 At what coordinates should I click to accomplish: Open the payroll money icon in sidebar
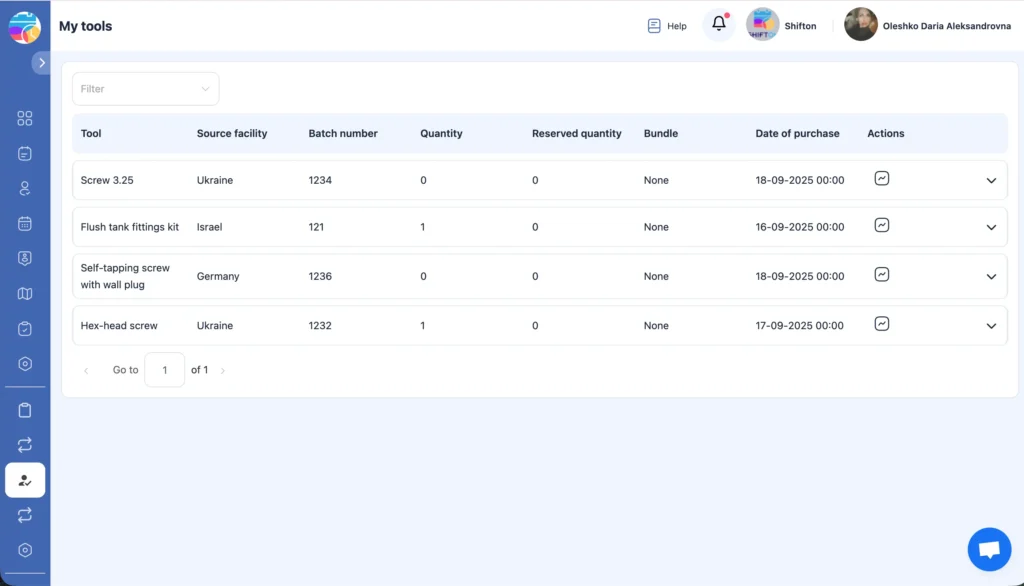point(24,258)
